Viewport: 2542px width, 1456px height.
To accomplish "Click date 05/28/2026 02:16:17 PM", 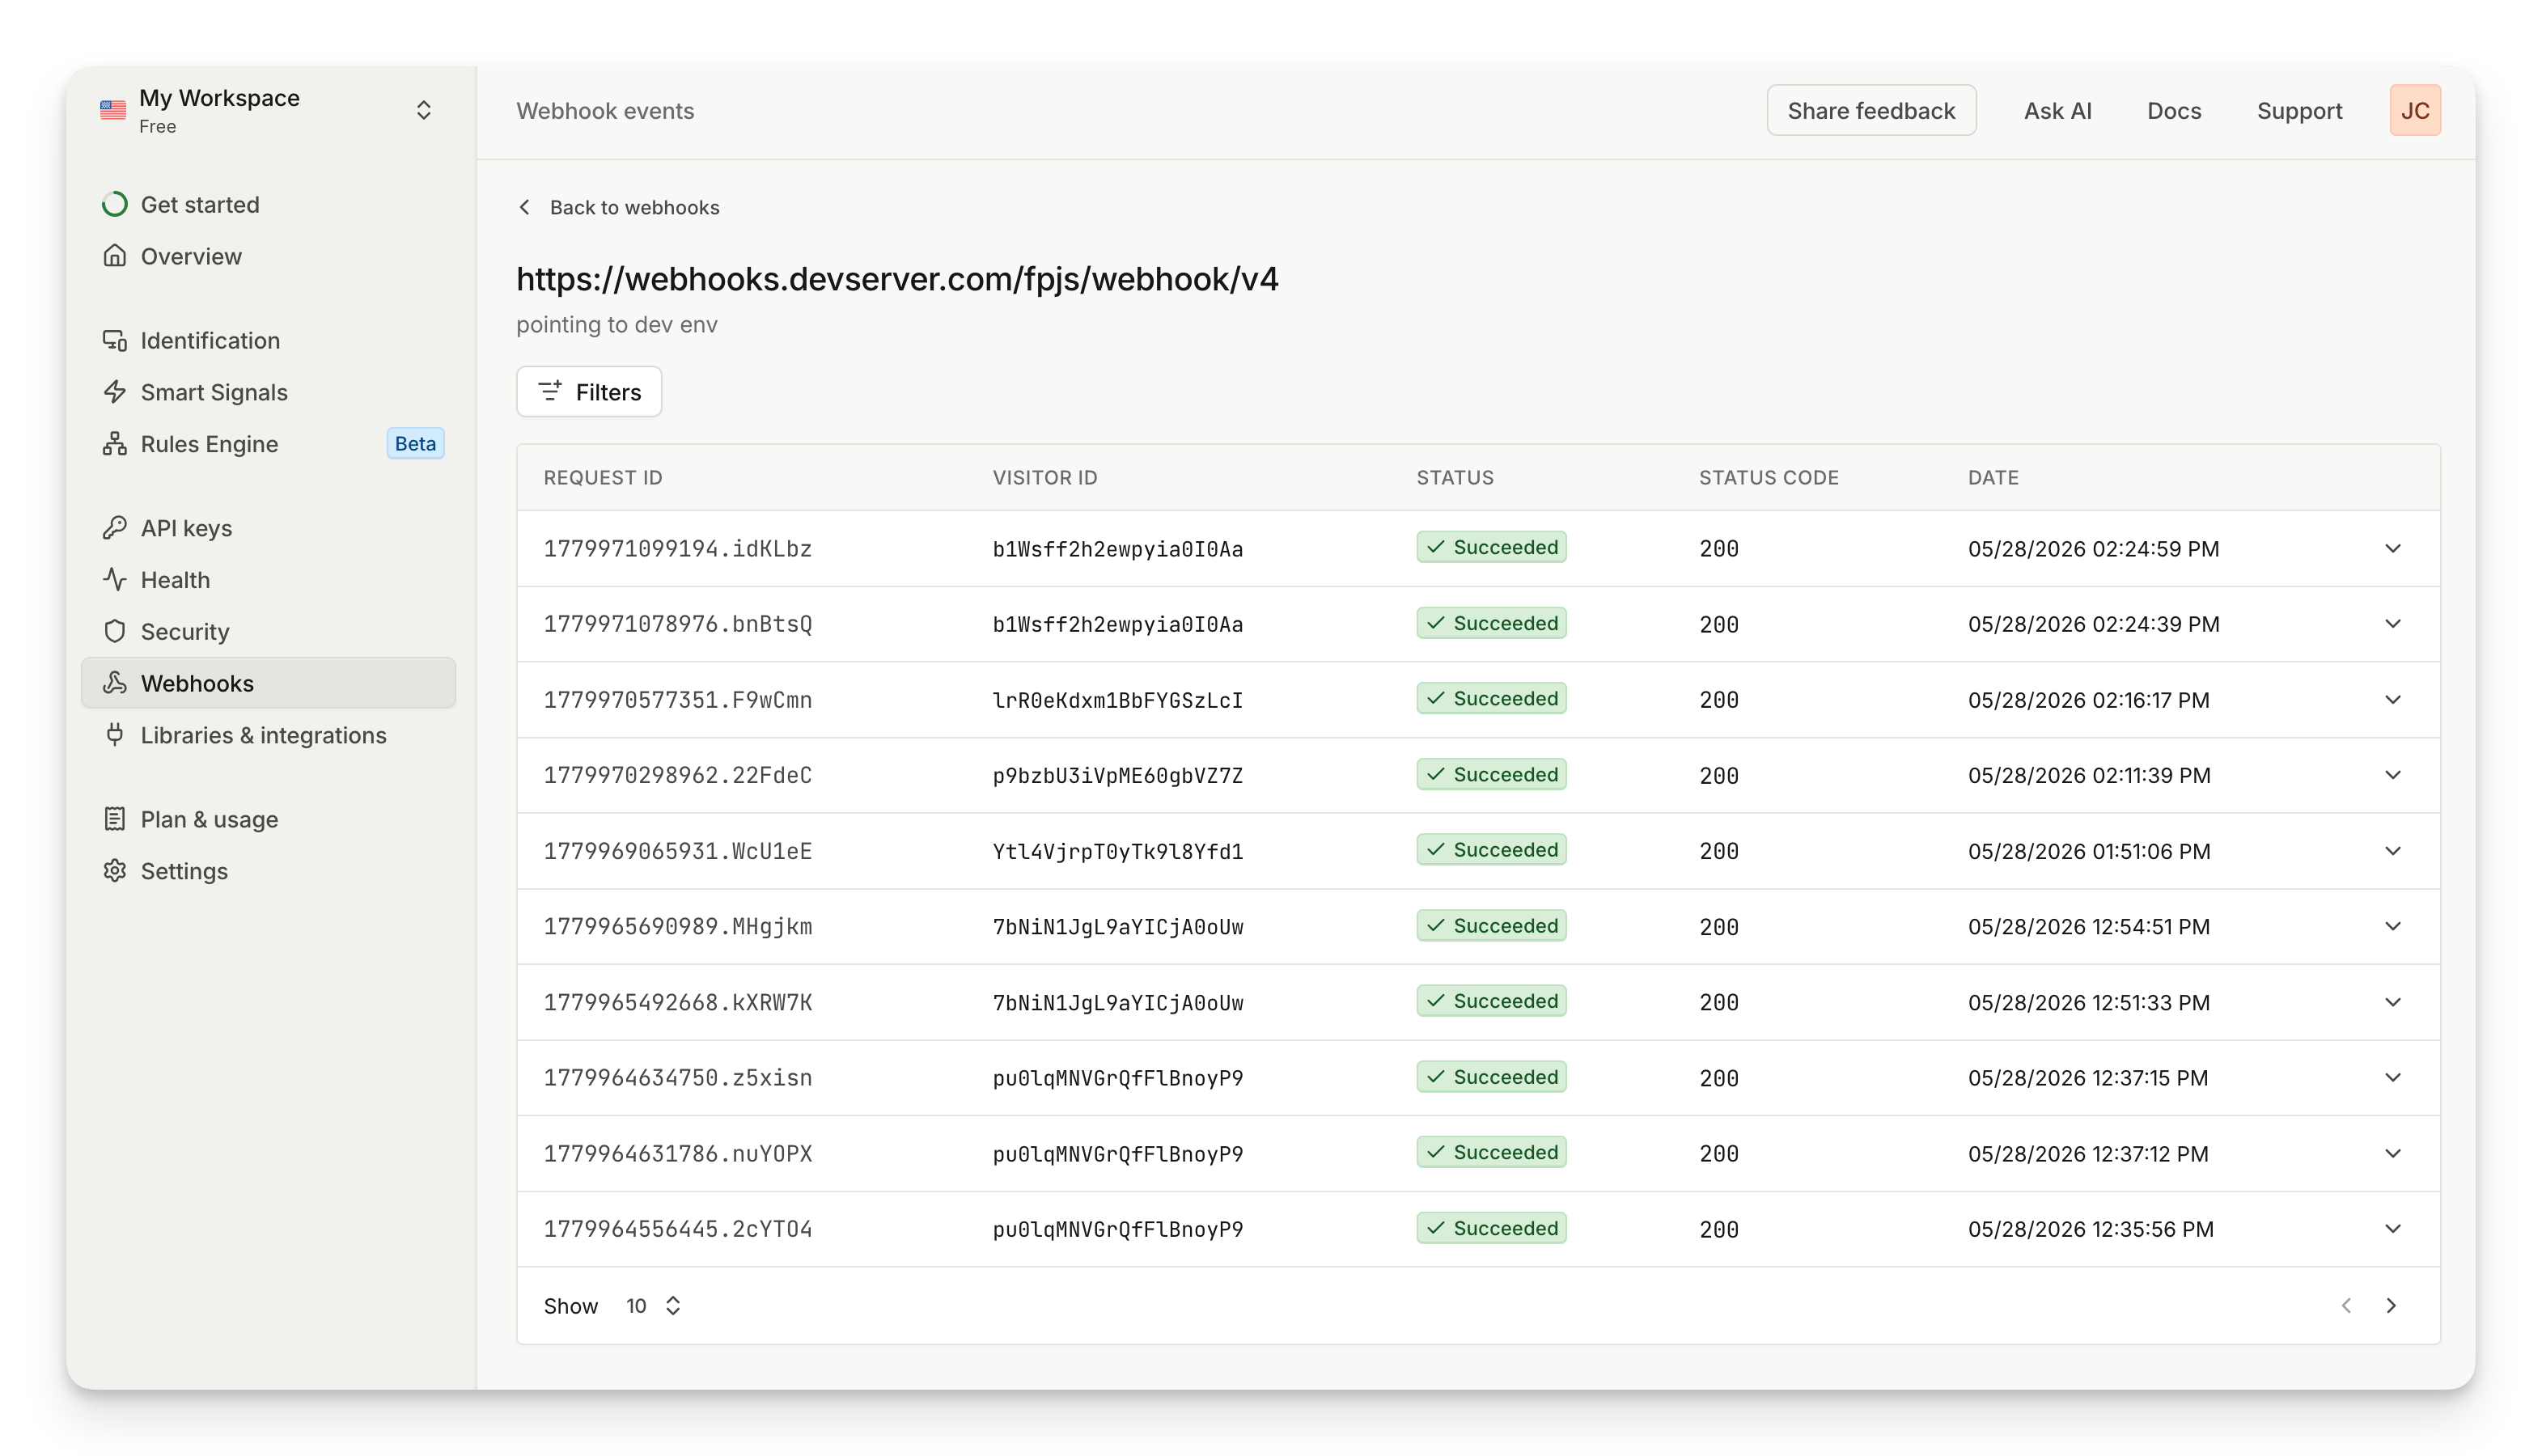I will click(x=2088, y=700).
